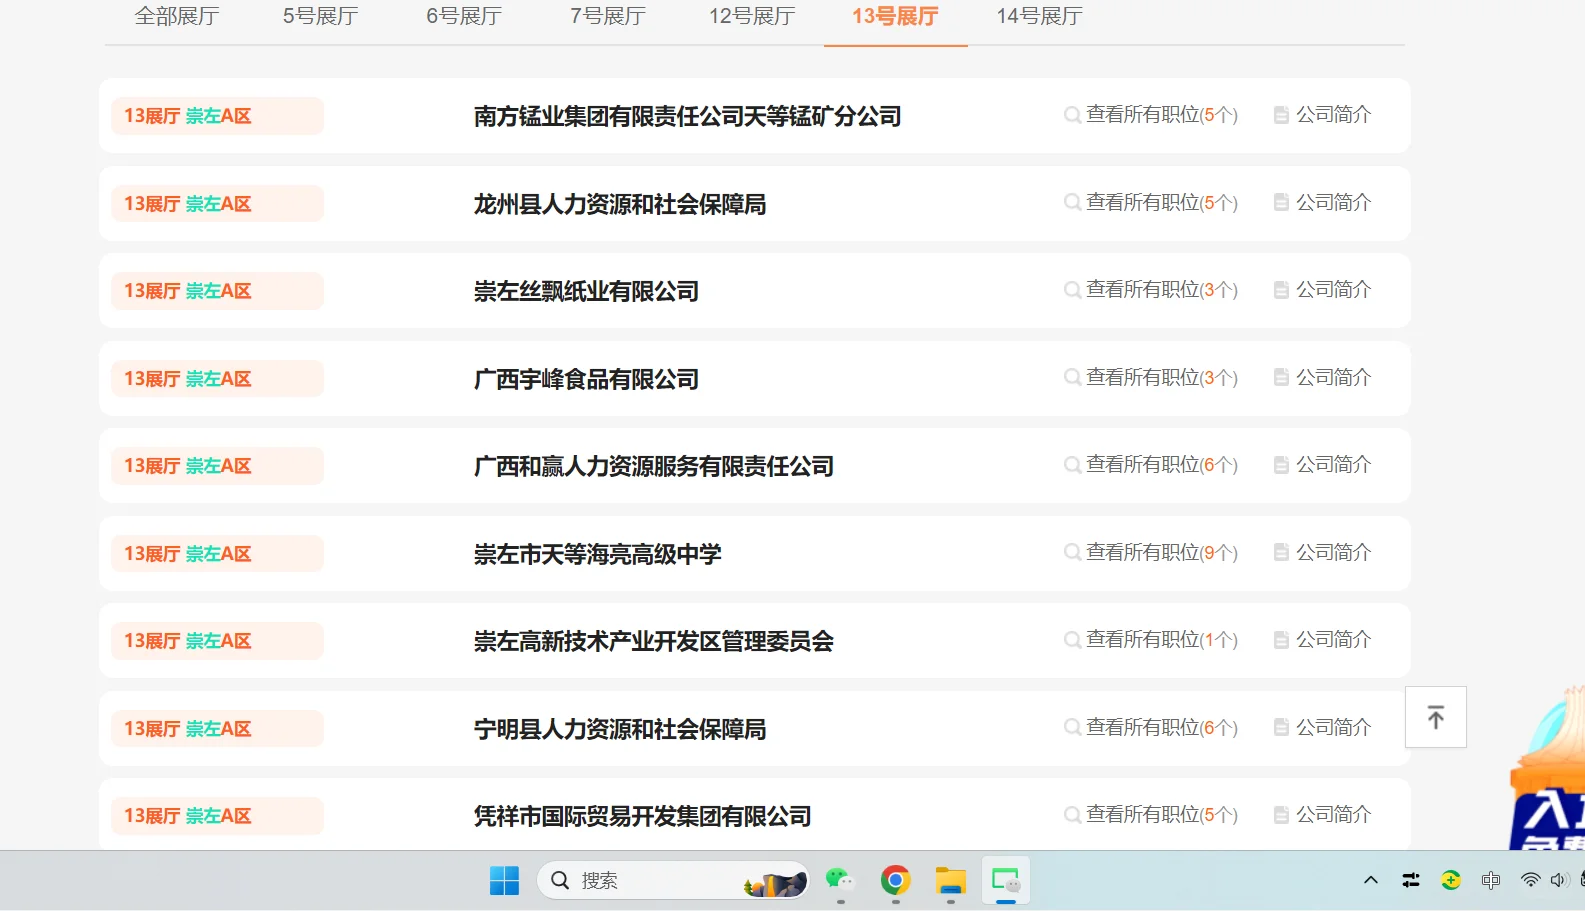This screenshot has width=1585, height=911.
Task: Open the green-yellow plus icon in system tray
Action: [1451, 880]
